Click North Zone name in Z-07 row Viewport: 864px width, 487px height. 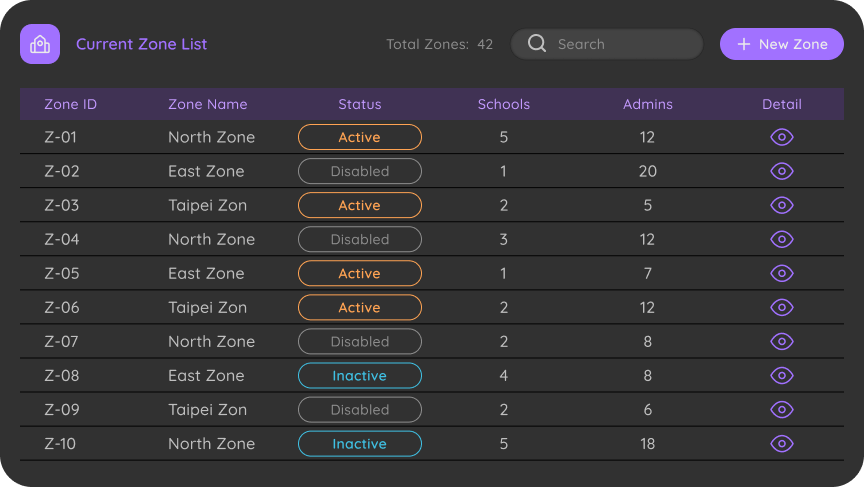point(212,342)
